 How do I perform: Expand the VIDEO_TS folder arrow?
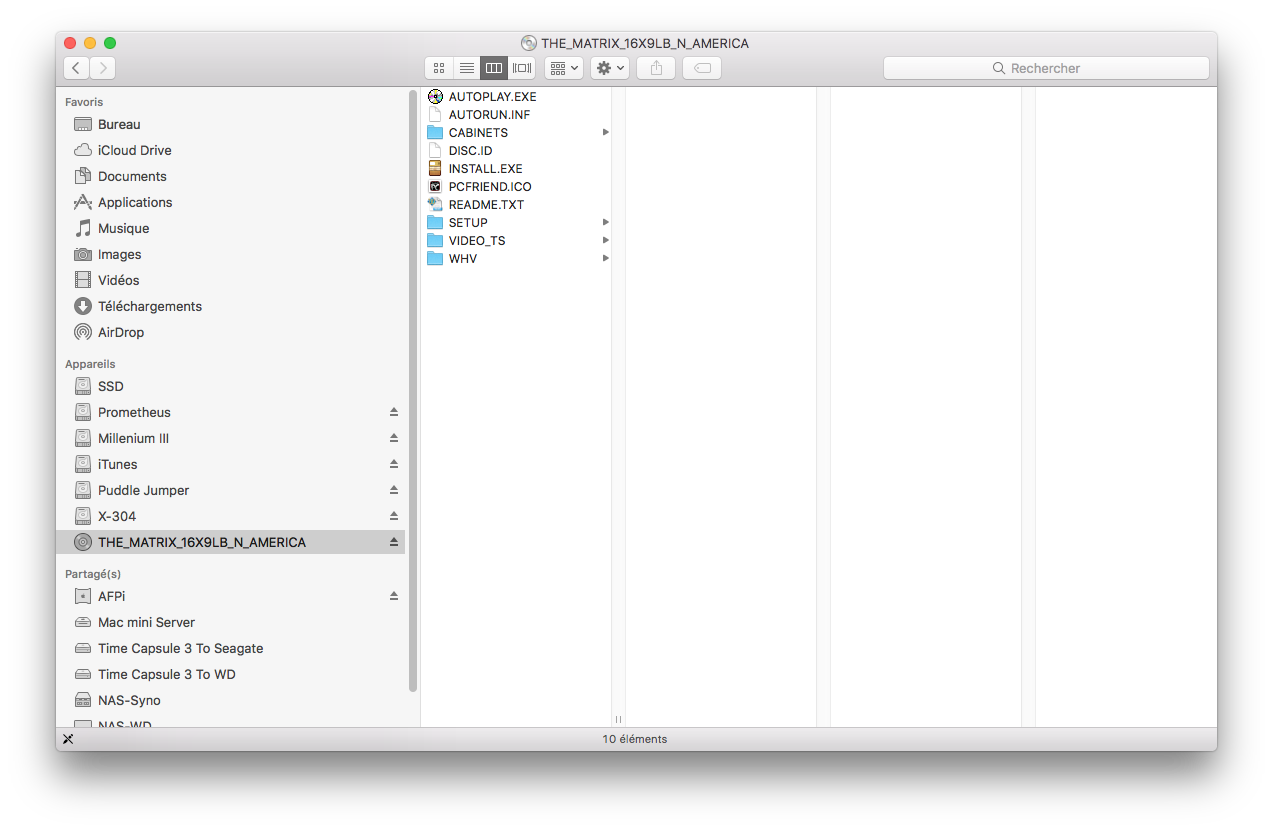pos(605,241)
